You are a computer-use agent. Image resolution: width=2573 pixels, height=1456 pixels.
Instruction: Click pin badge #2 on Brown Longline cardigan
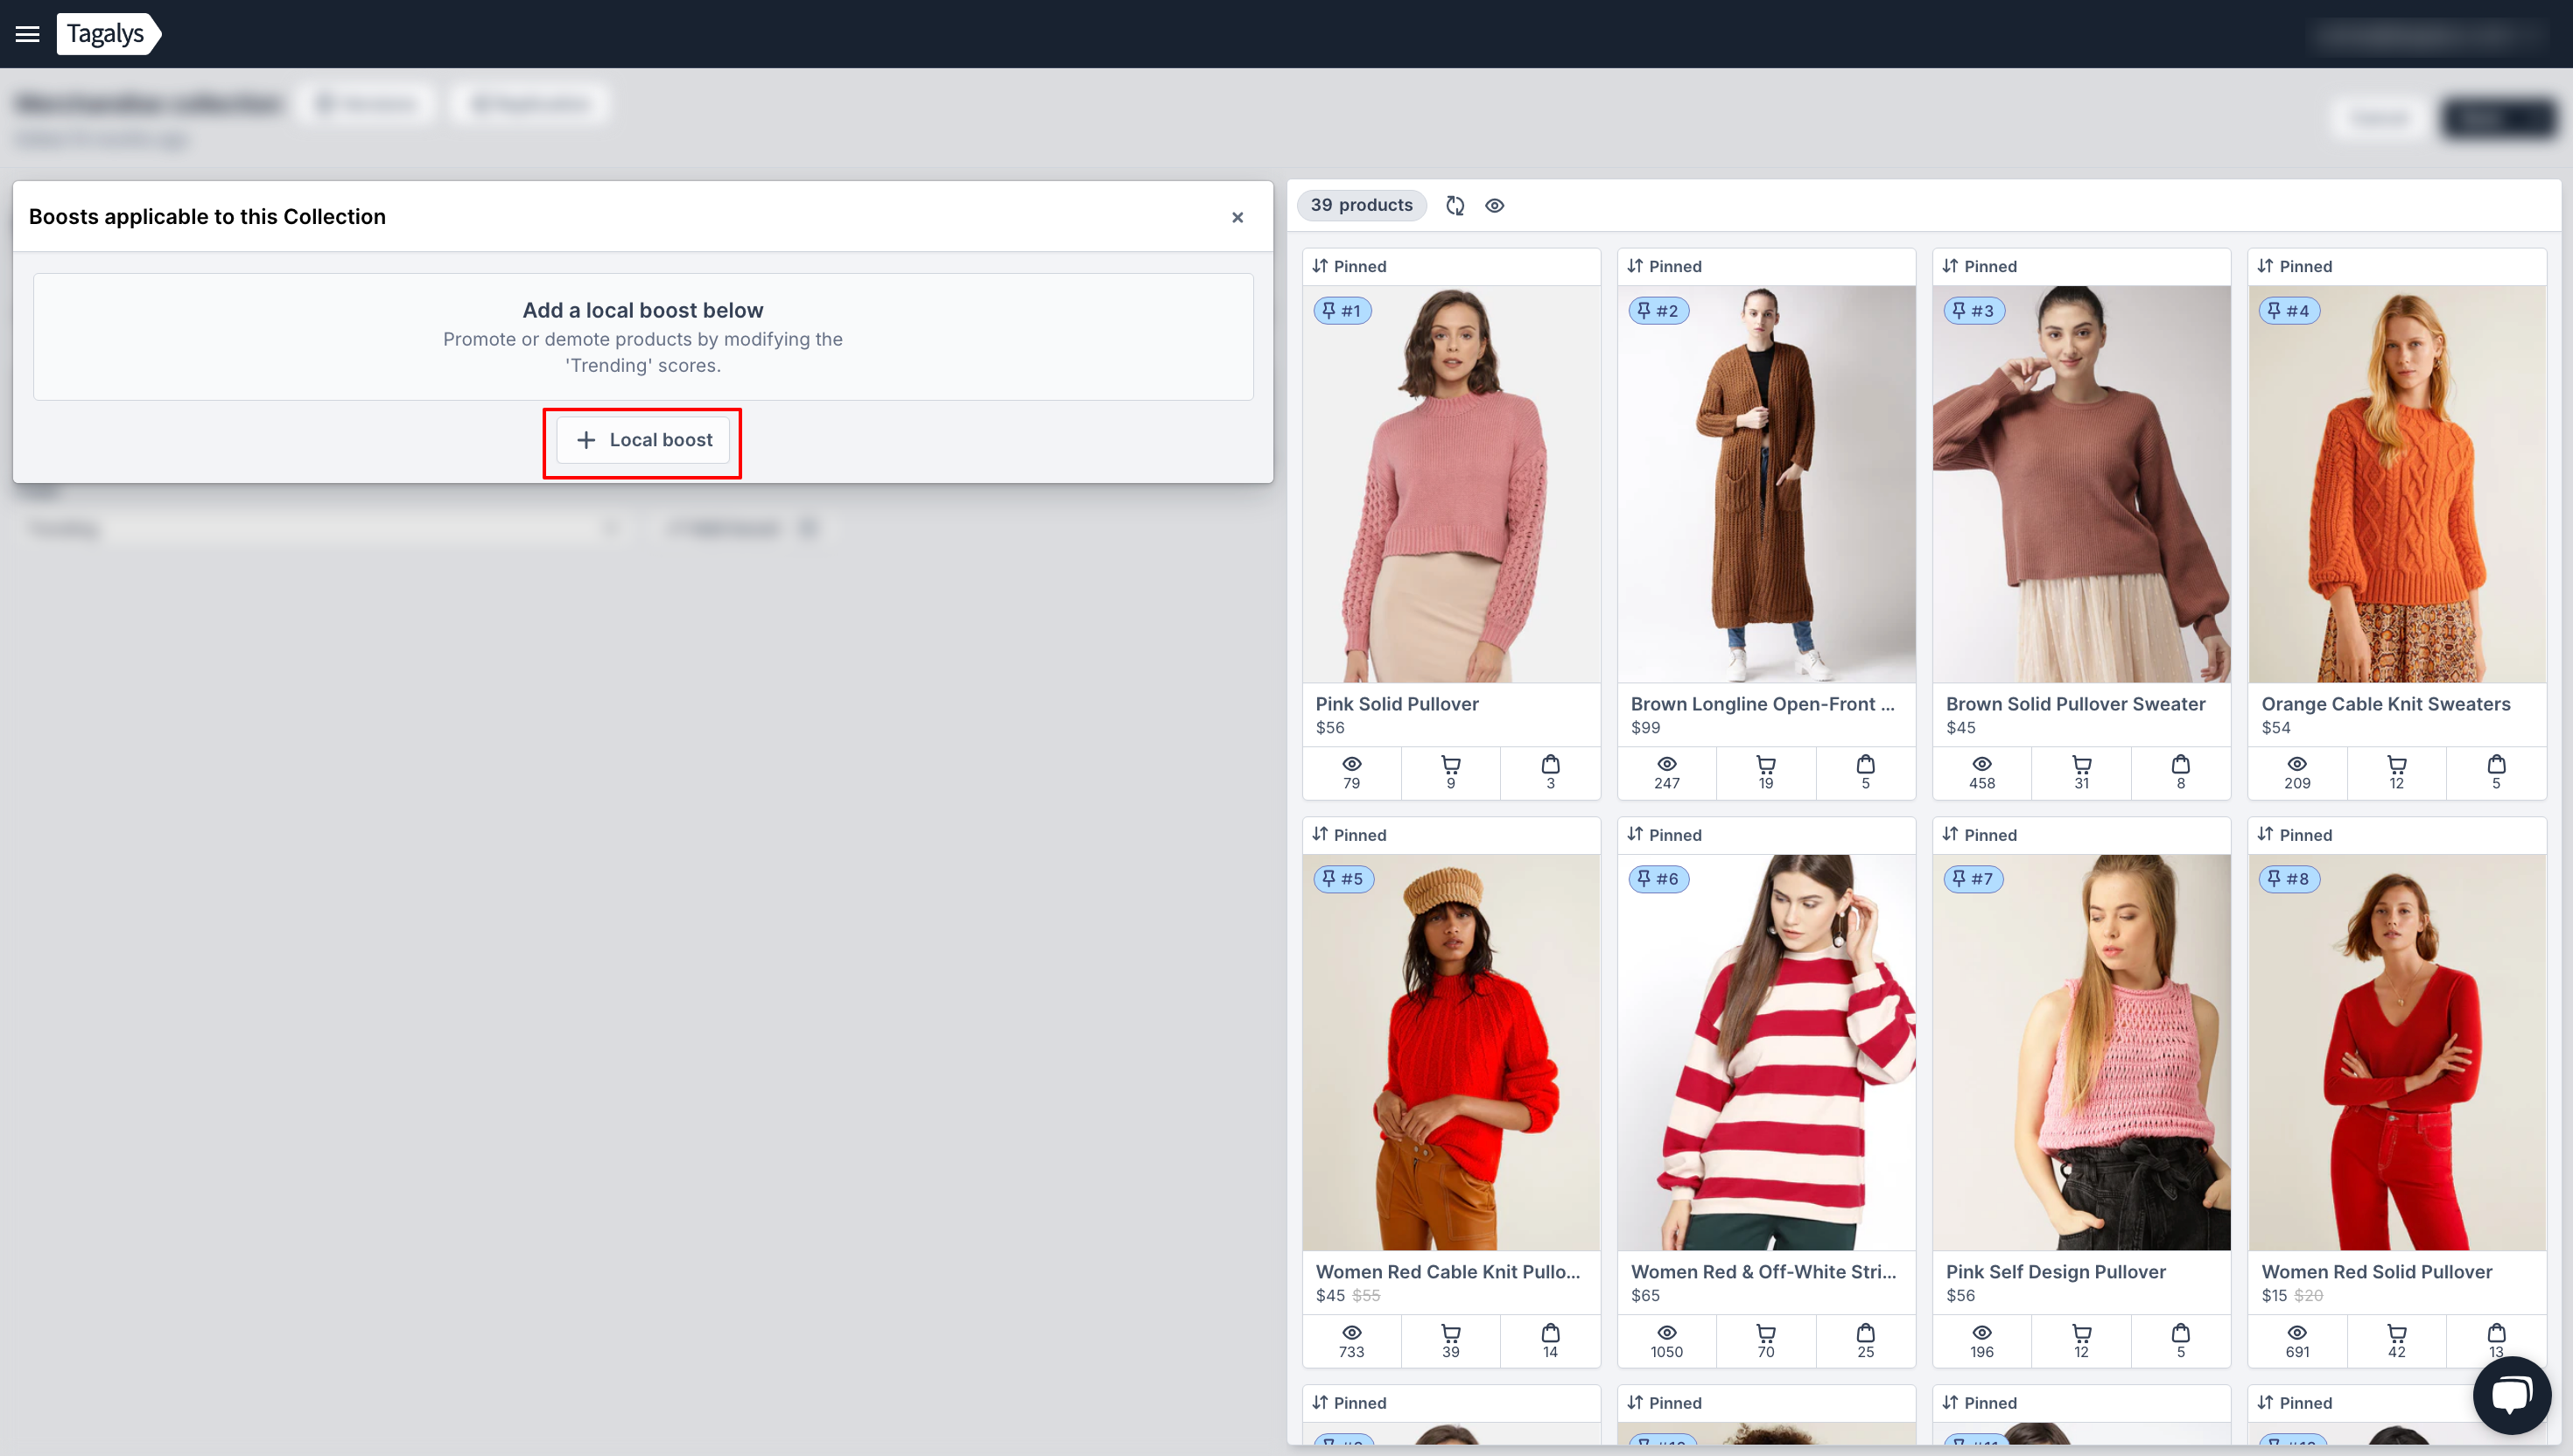[1658, 311]
